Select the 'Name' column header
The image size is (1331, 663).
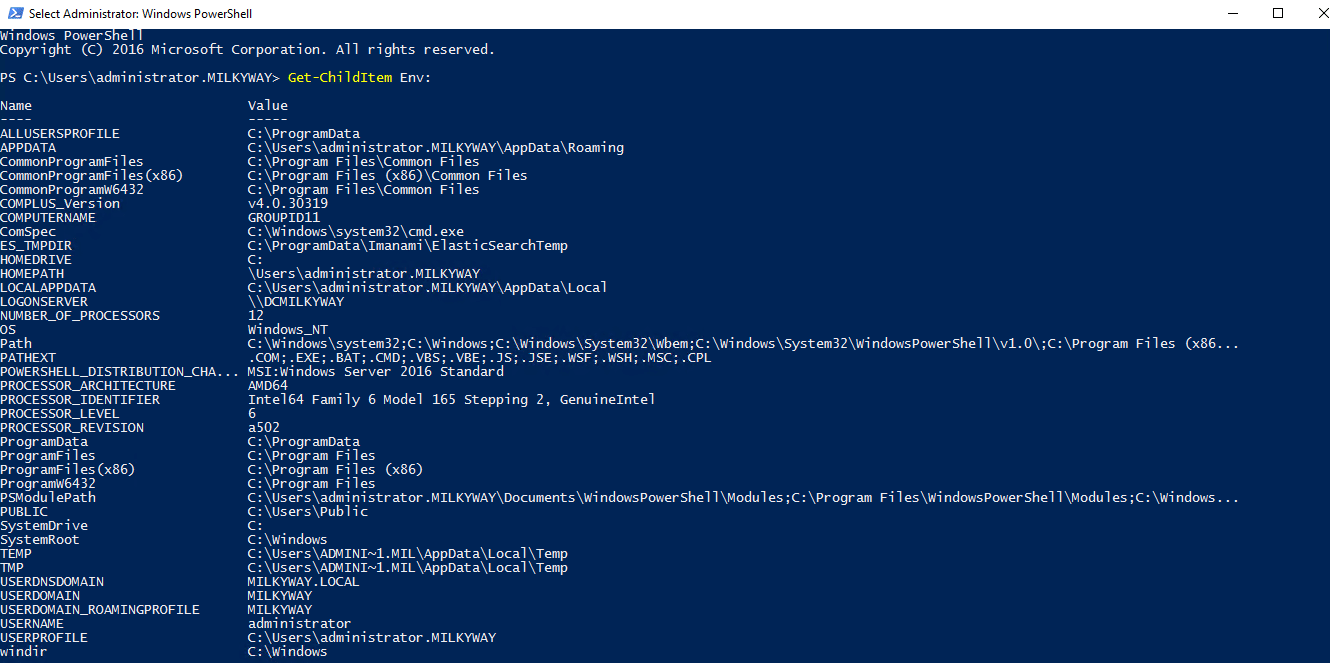pyautogui.click(x=16, y=105)
